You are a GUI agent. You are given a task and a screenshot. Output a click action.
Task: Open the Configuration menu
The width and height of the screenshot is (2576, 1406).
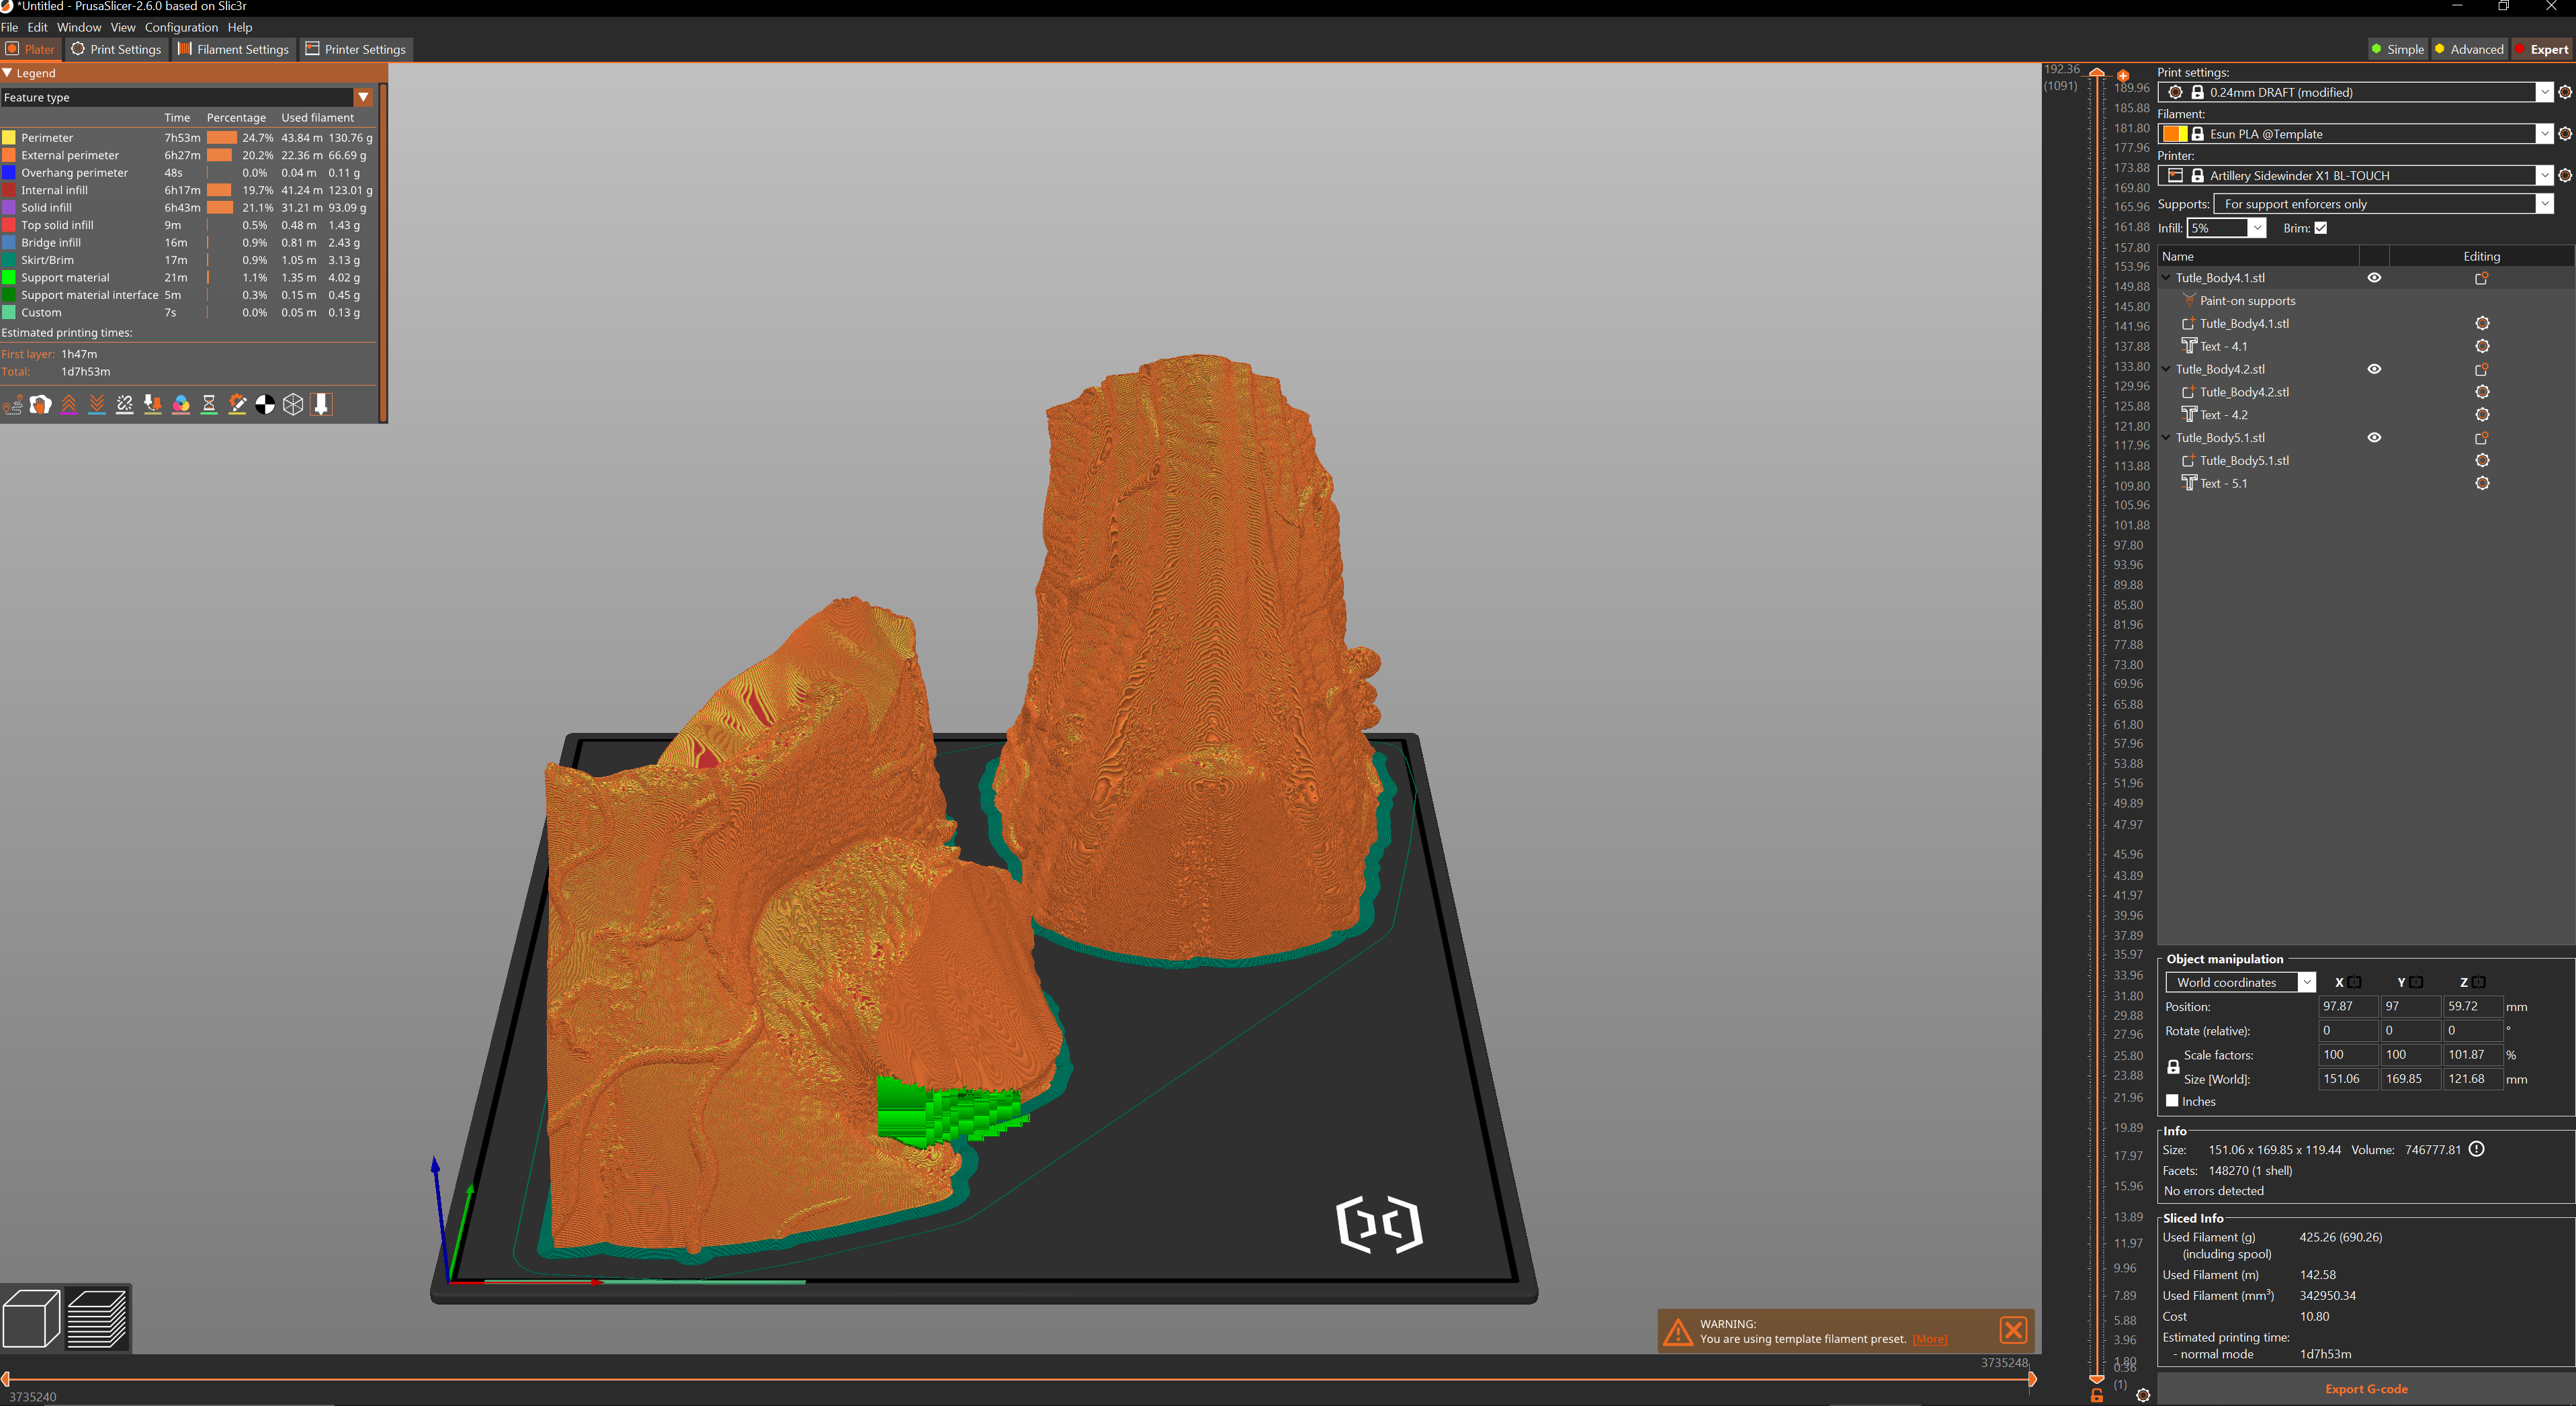(181, 27)
